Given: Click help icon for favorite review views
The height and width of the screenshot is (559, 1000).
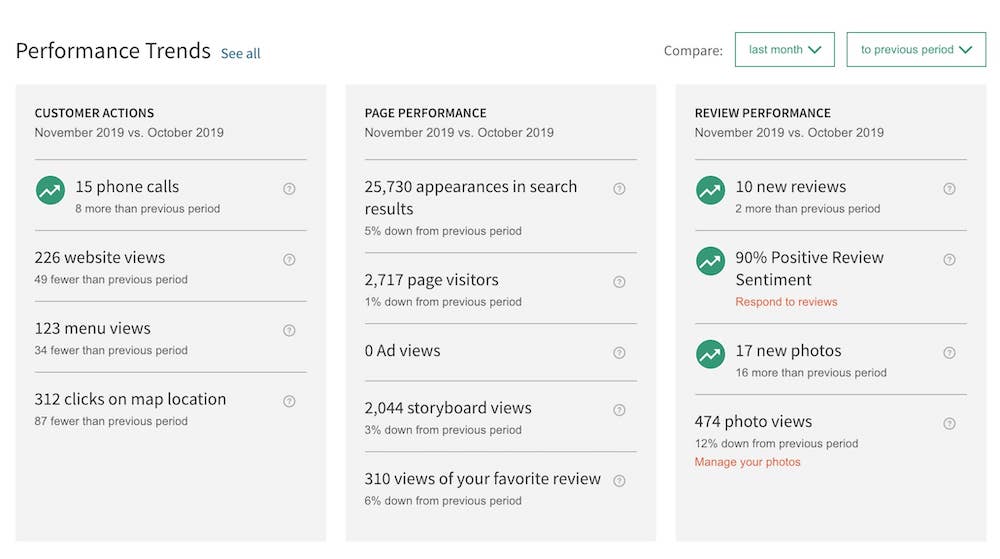Looking at the screenshot, I should pos(619,481).
